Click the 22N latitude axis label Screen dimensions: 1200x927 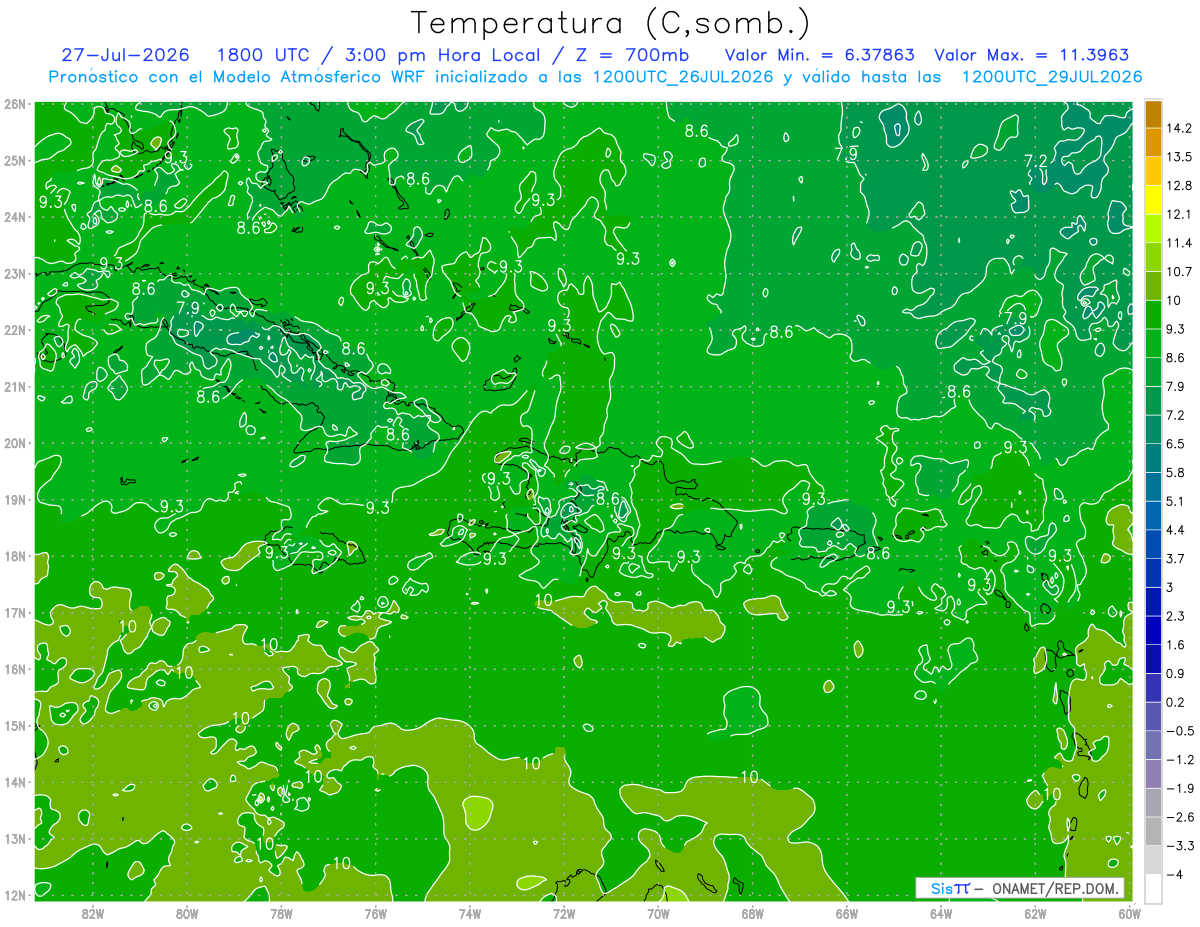tap(15, 330)
